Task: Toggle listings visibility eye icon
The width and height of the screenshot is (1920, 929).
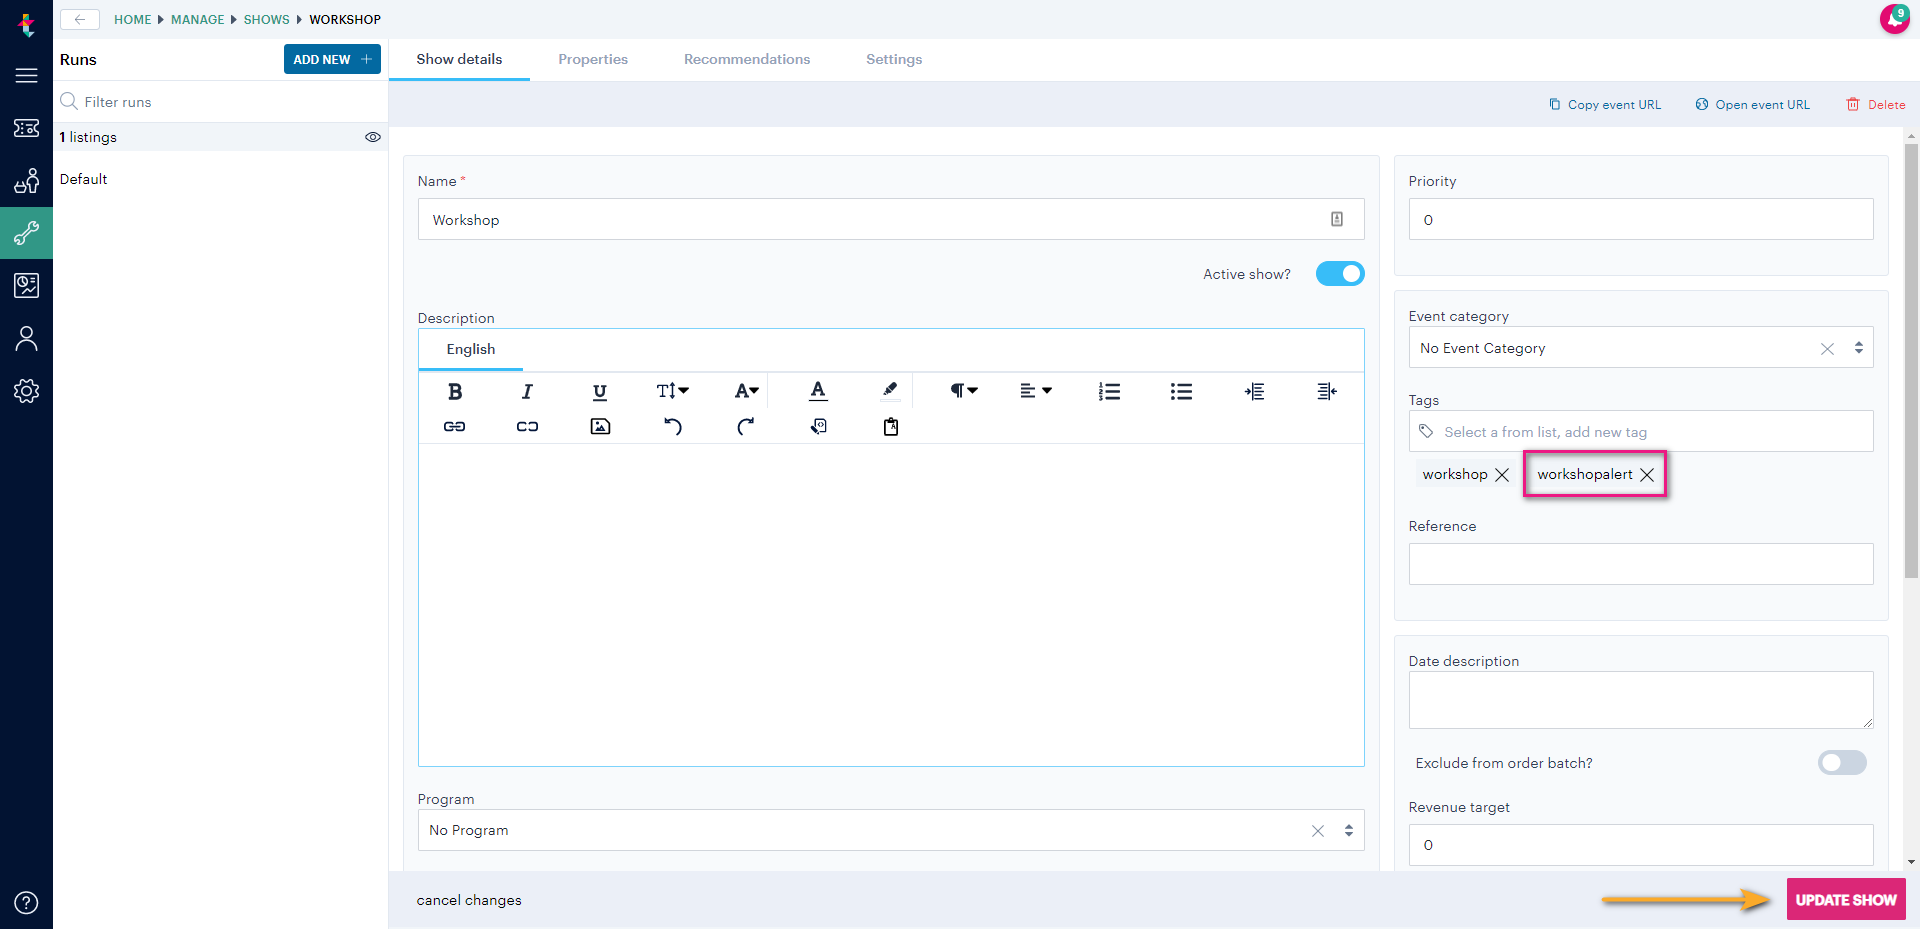Action: point(373,137)
